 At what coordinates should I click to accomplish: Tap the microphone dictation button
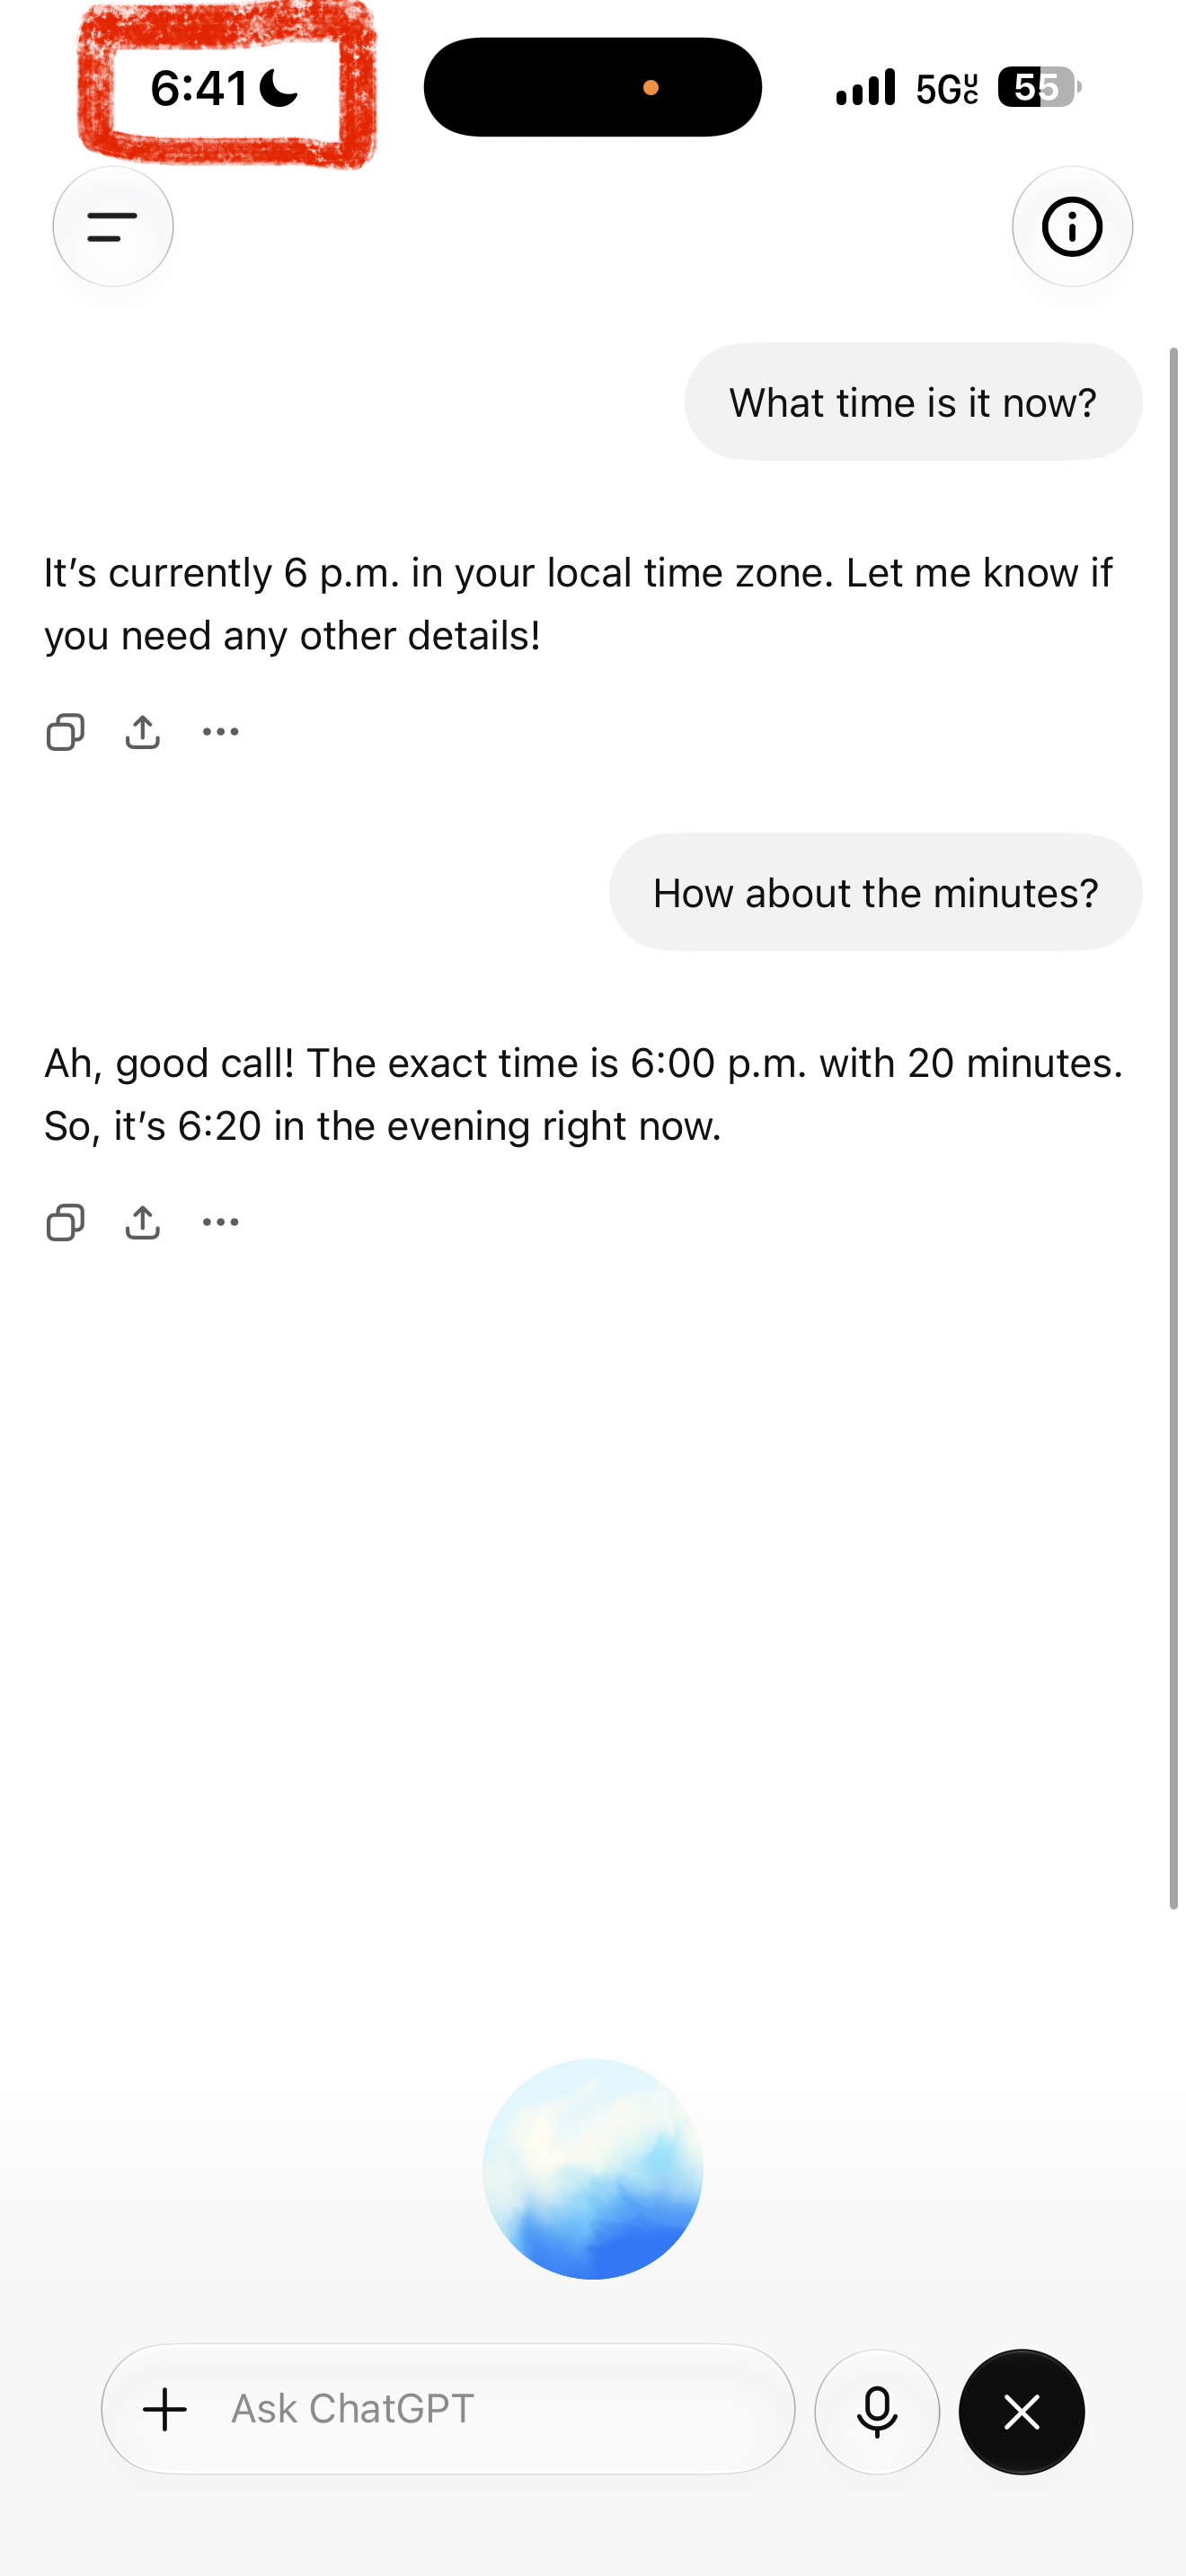(x=877, y=2411)
